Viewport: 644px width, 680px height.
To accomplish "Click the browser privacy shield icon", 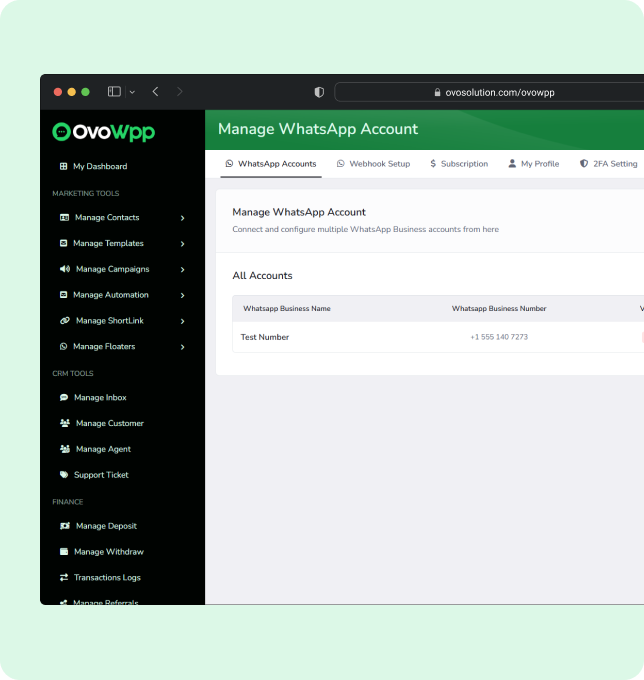I will click(319, 92).
